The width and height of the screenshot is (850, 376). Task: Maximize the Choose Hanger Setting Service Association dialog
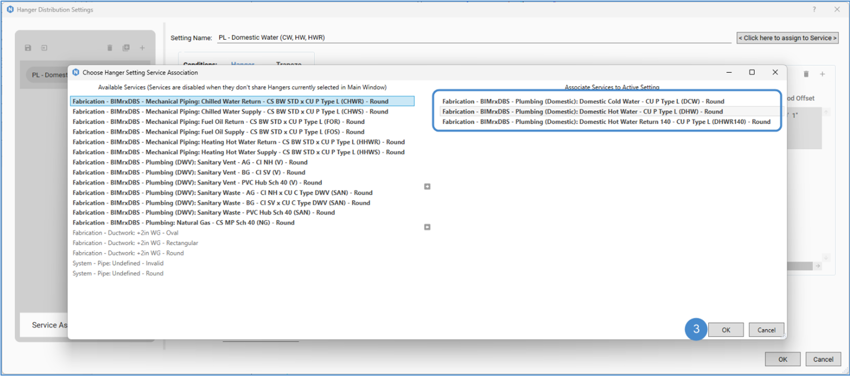tap(752, 72)
